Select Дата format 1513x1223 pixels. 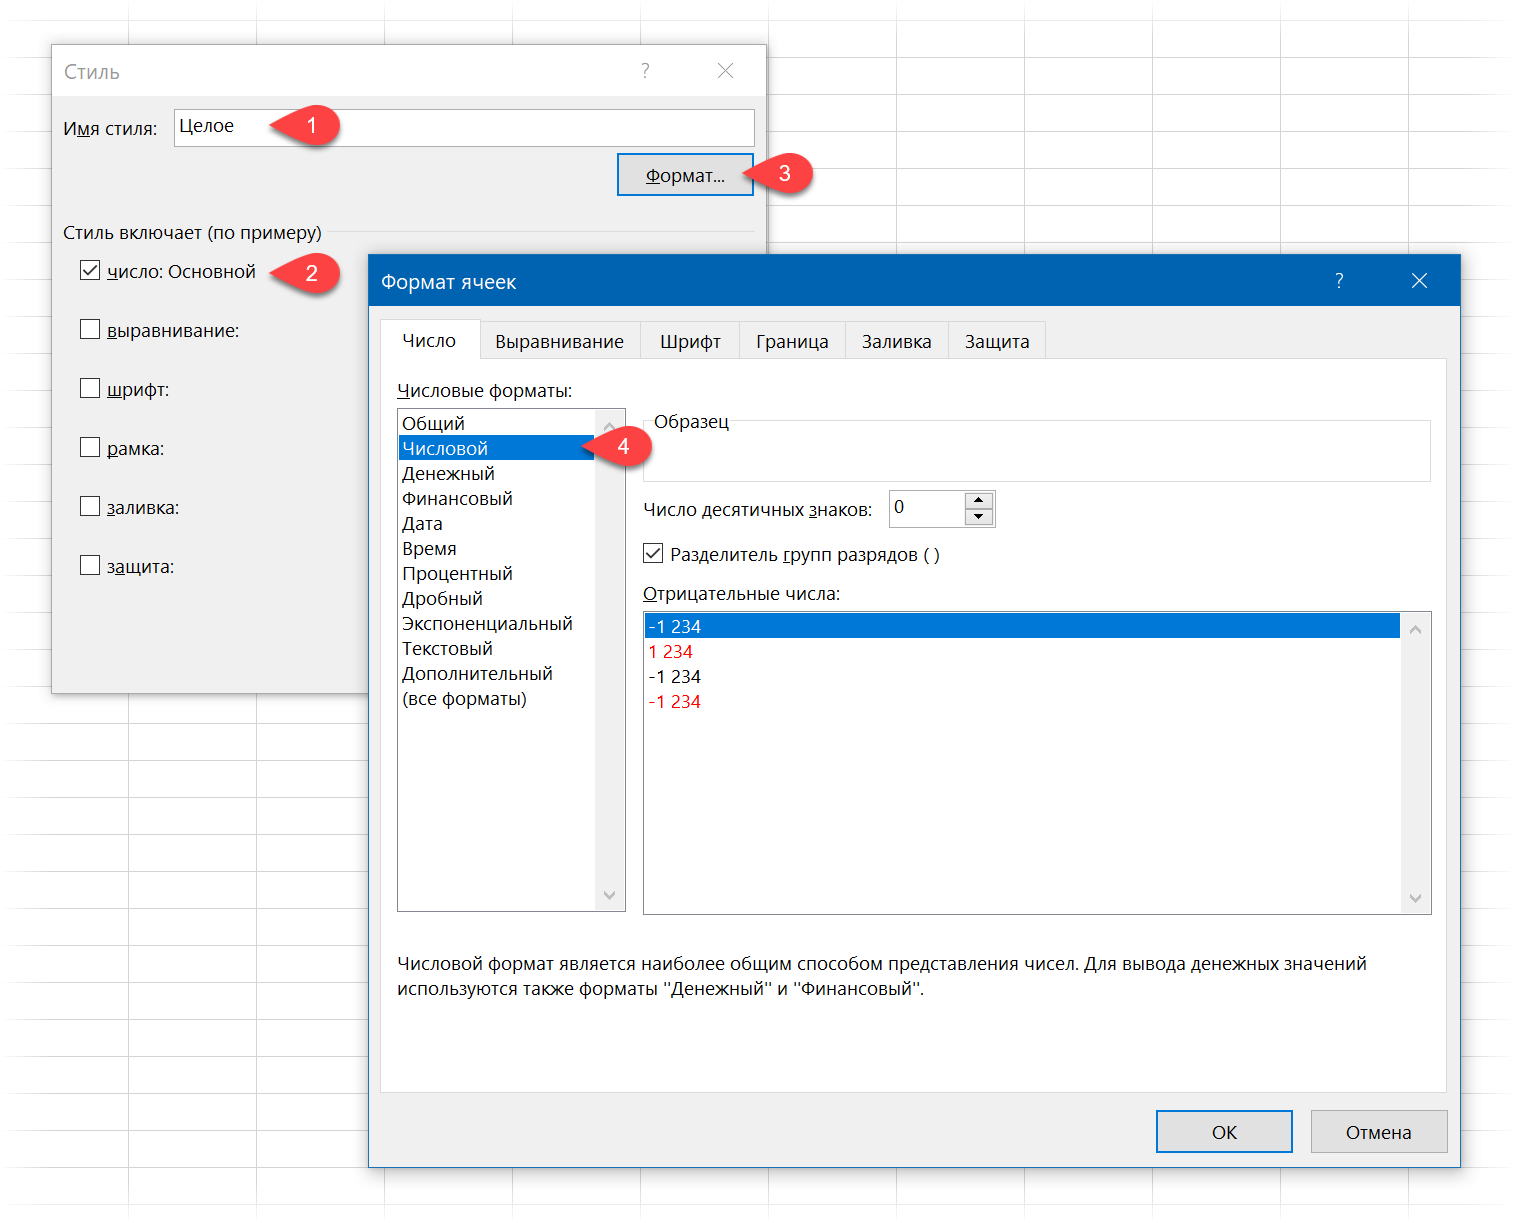click(497, 523)
